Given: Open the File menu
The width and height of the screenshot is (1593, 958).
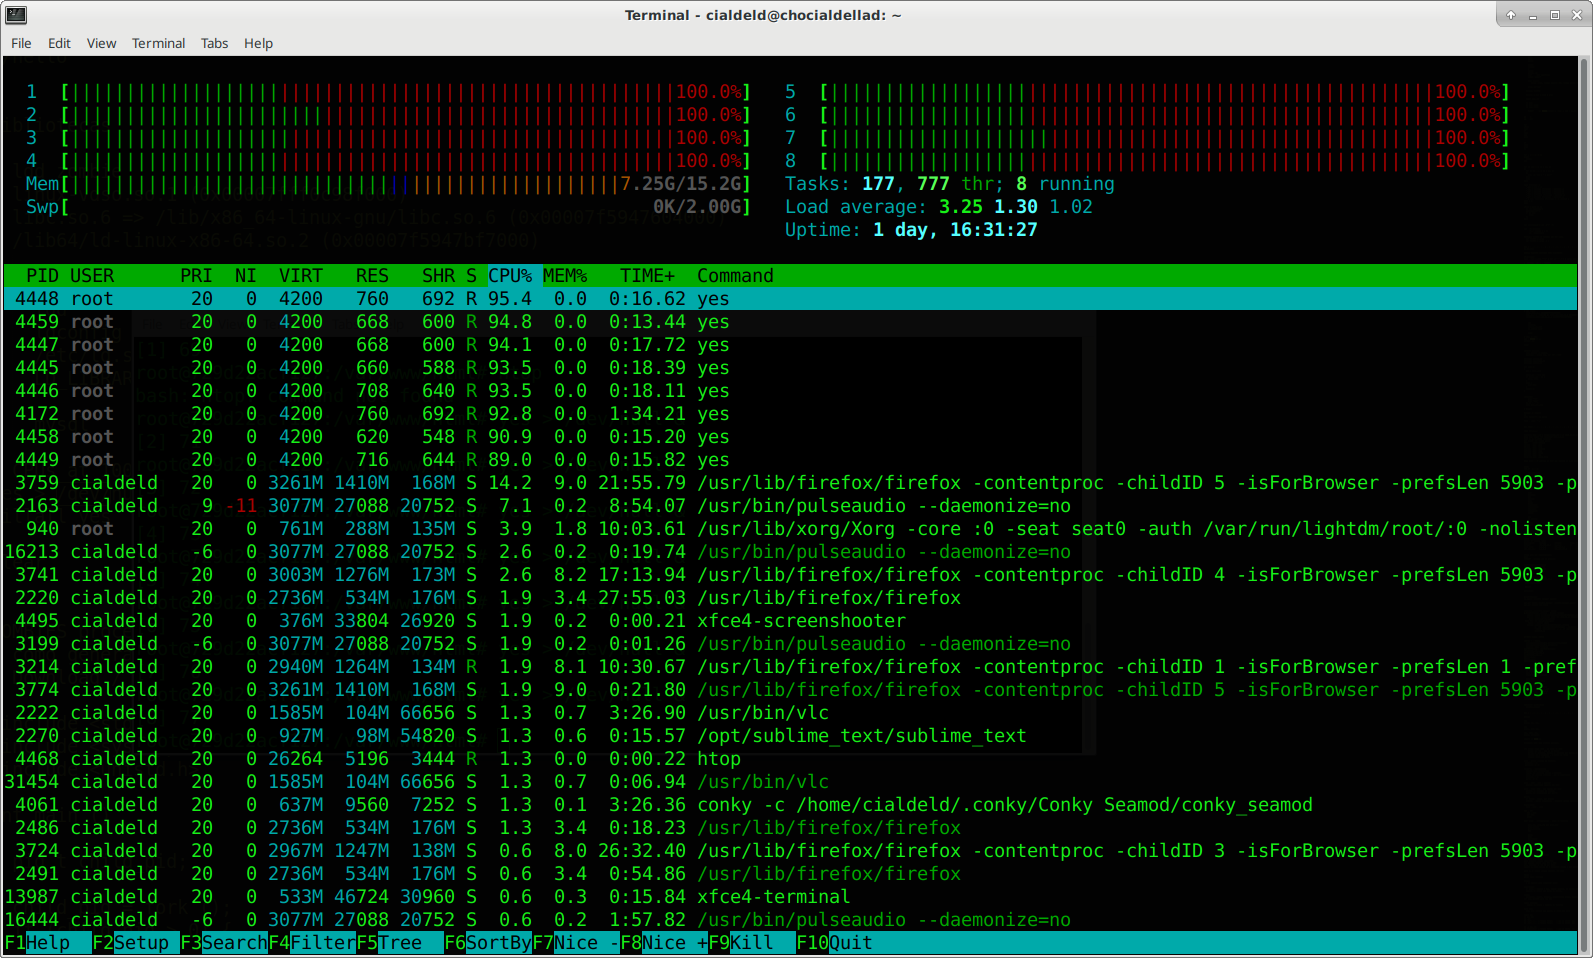Looking at the screenshot, I should [x=21, y=43].
